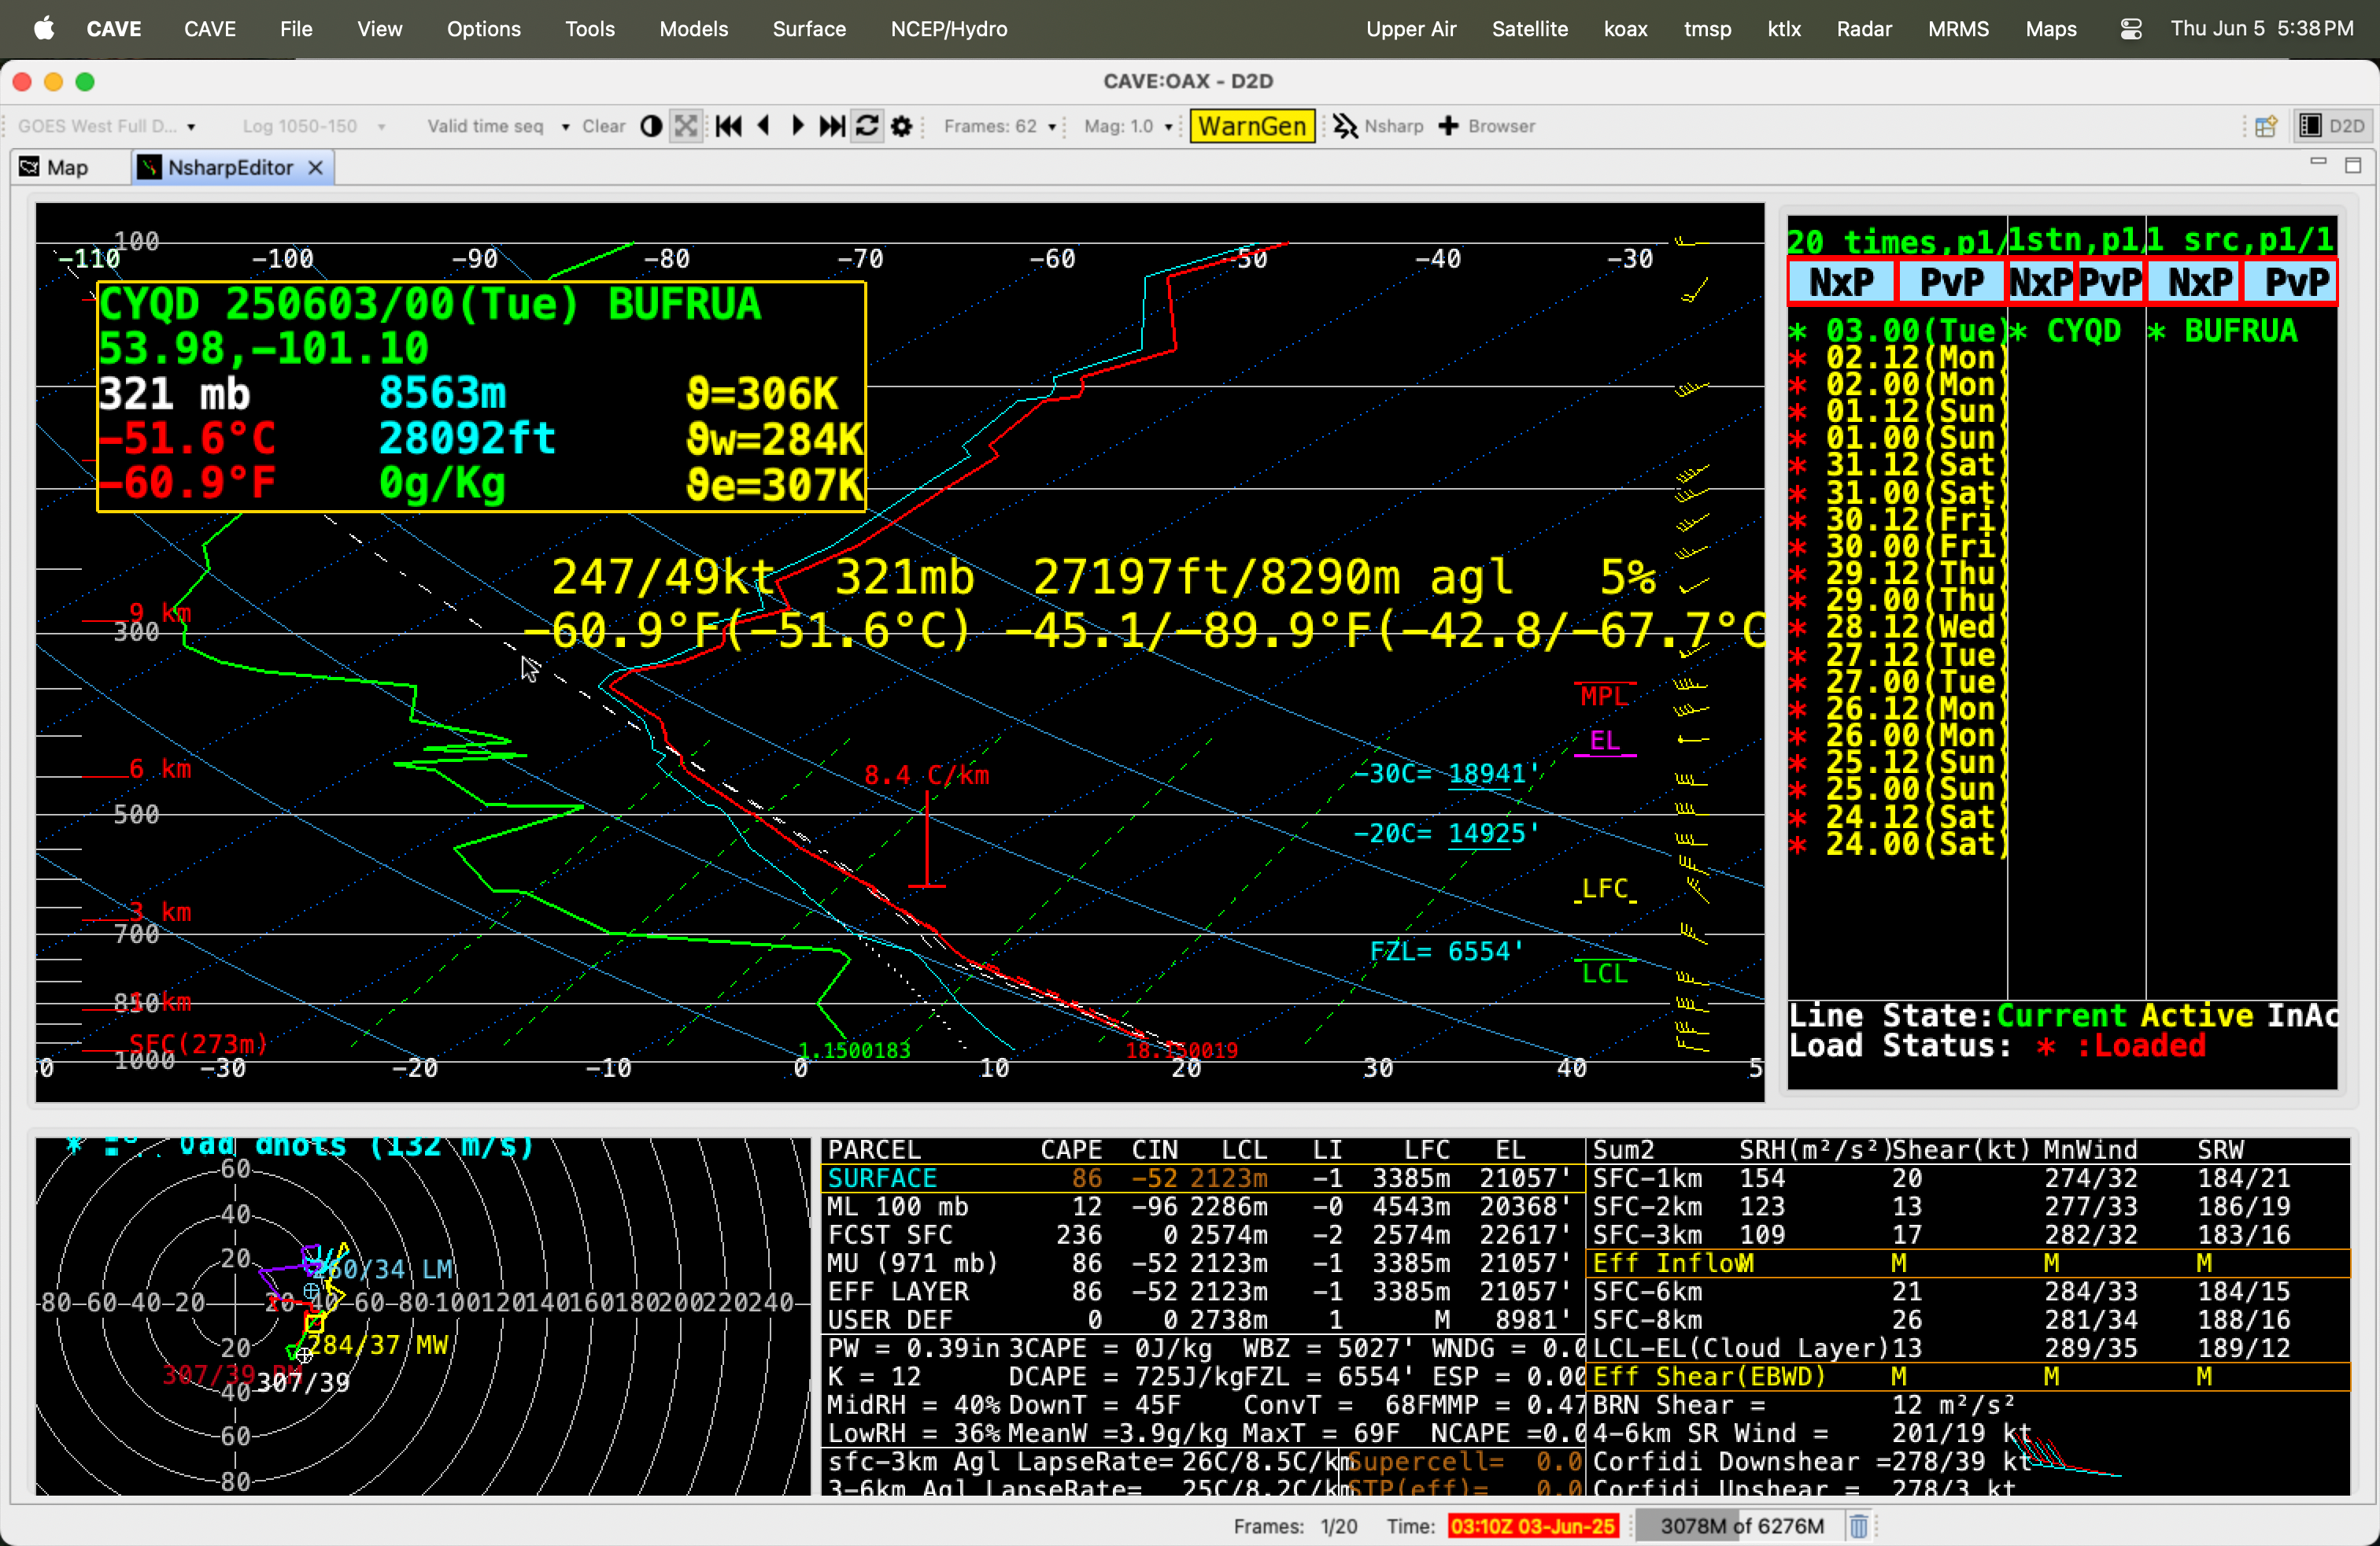Viewport: 2380px width, 1546px height.
Task: Close the NsharpEditor tab
Action: pyautogui.click(x=316, y=167)
